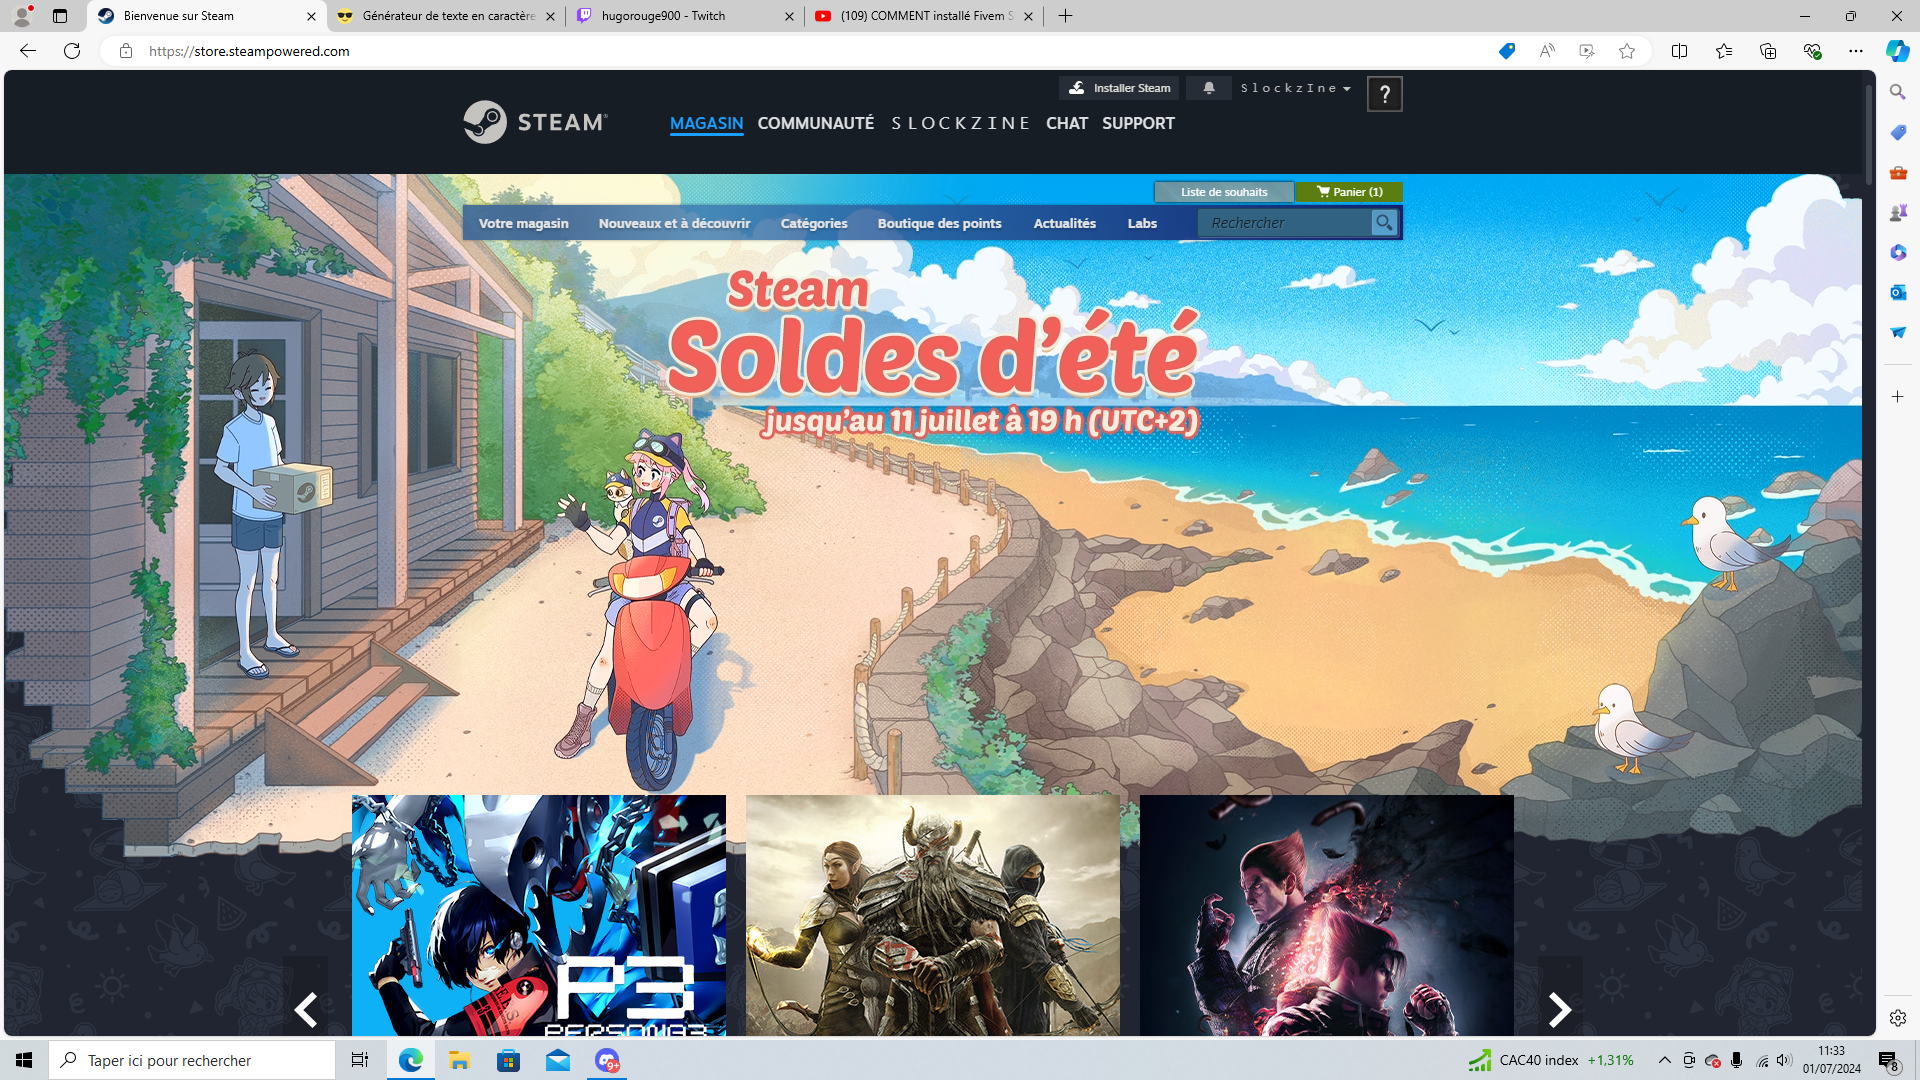Open Microsoft Store from the taskbar
Screen dimensions: 1920x1080
(508, 1060)
